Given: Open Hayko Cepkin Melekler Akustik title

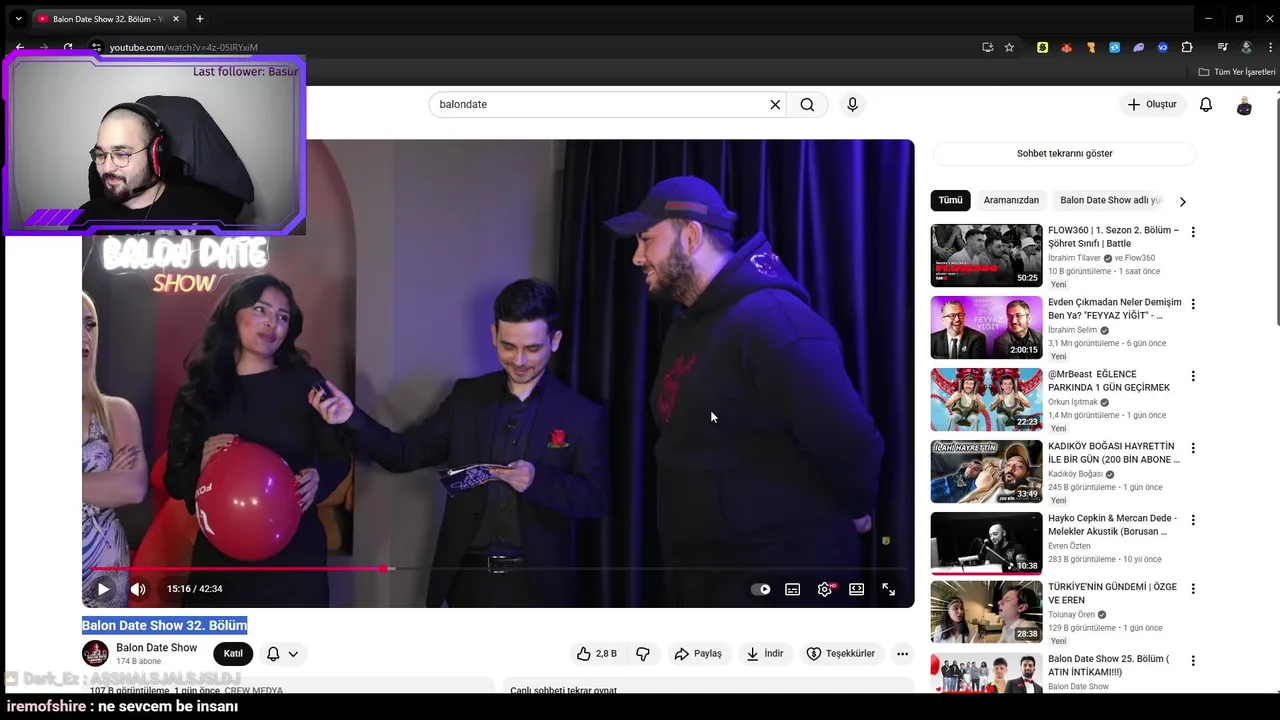Looking at the screenshot, I should pos(1112,525).
